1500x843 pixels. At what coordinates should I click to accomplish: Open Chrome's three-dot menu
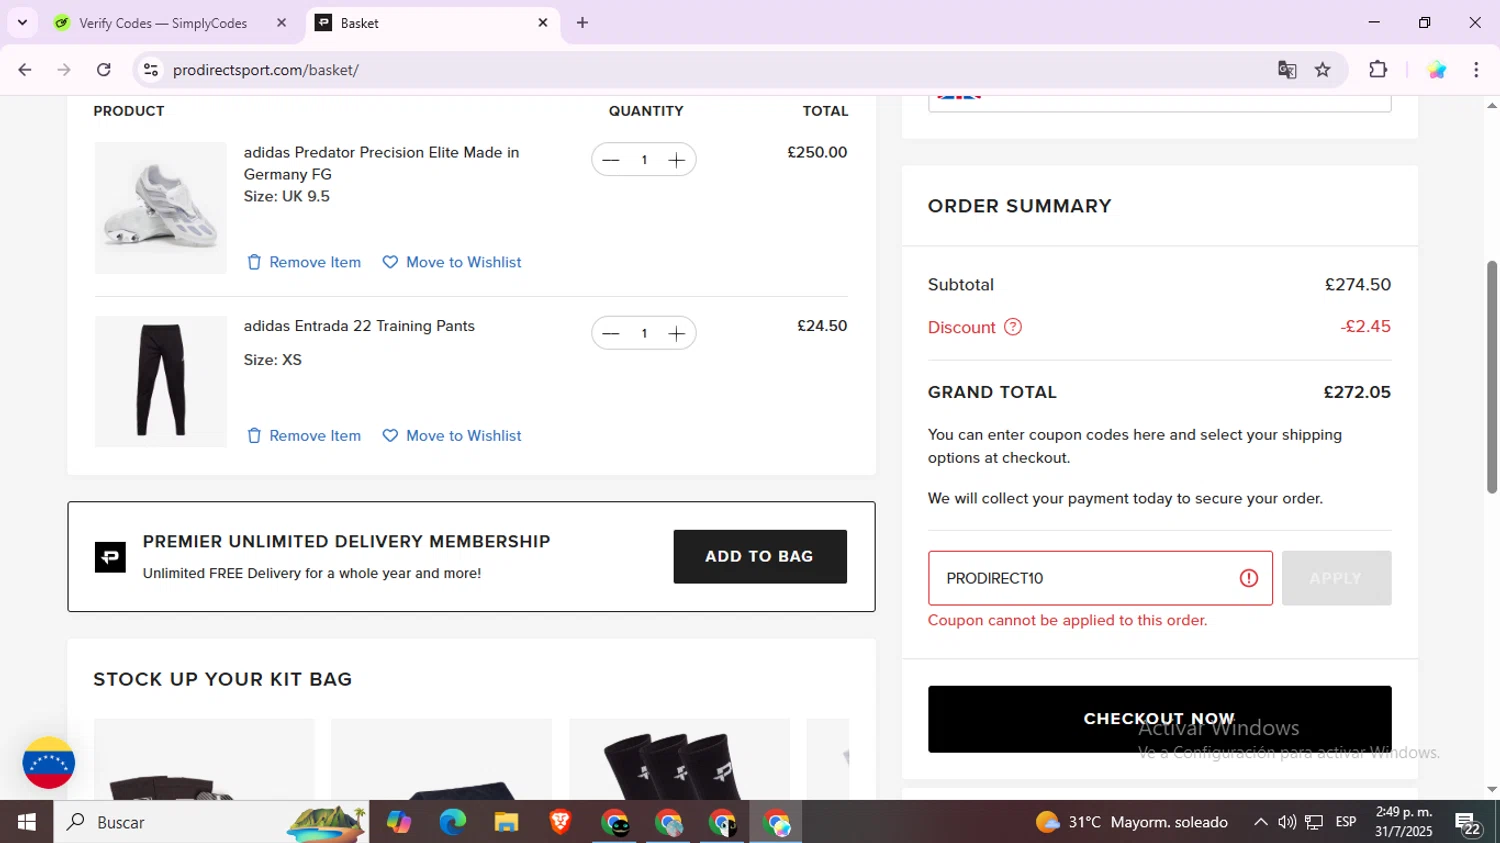(1476, 70)
